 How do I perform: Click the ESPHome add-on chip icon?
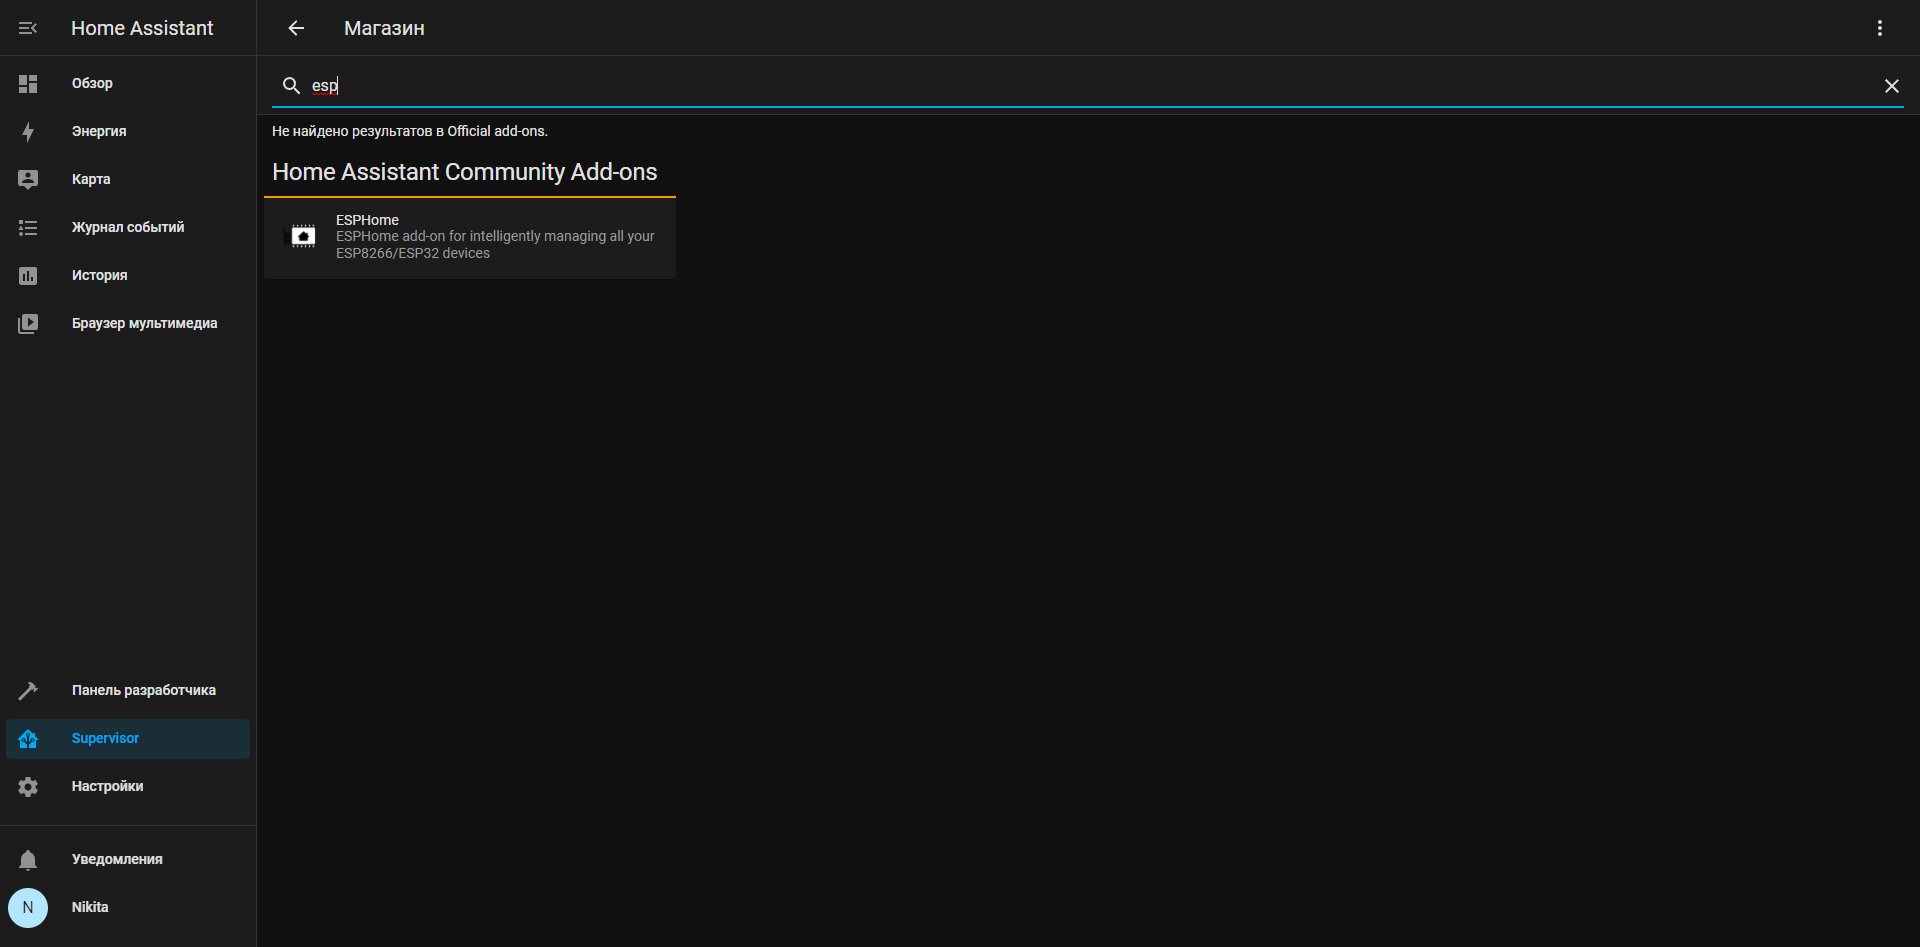coord(303,236)
